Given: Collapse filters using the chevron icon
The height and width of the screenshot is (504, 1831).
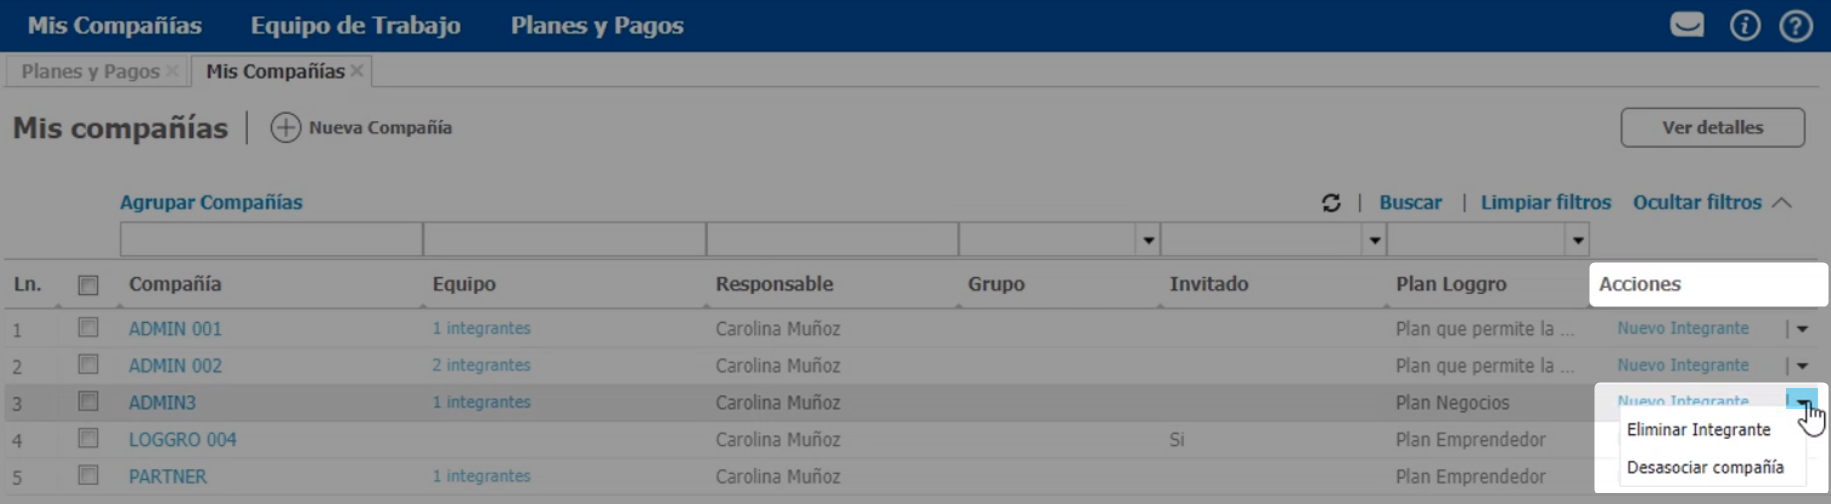Looking at the screenshot, I should 1782,203.
